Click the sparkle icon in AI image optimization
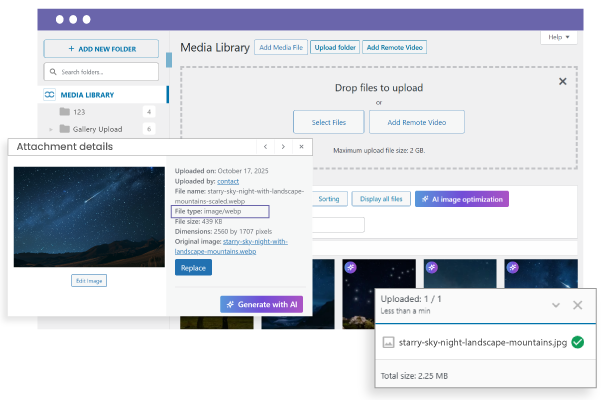Image resolution: width=612 pixels, height=400 pixels. point(425,199)
